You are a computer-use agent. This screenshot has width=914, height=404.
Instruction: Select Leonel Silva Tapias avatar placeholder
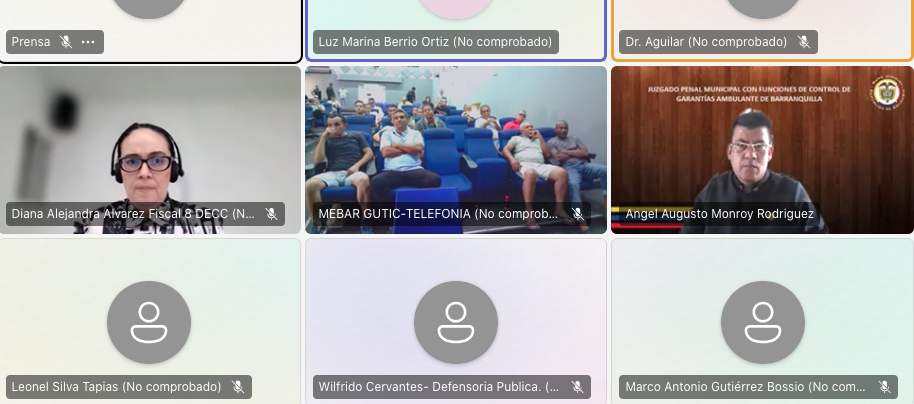coord(149,322)
